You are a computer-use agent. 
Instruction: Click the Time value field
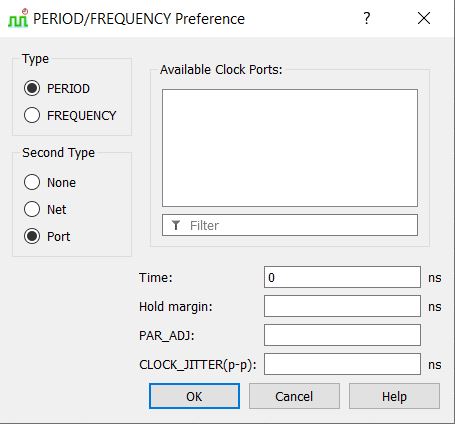click(x=342, y=277)
